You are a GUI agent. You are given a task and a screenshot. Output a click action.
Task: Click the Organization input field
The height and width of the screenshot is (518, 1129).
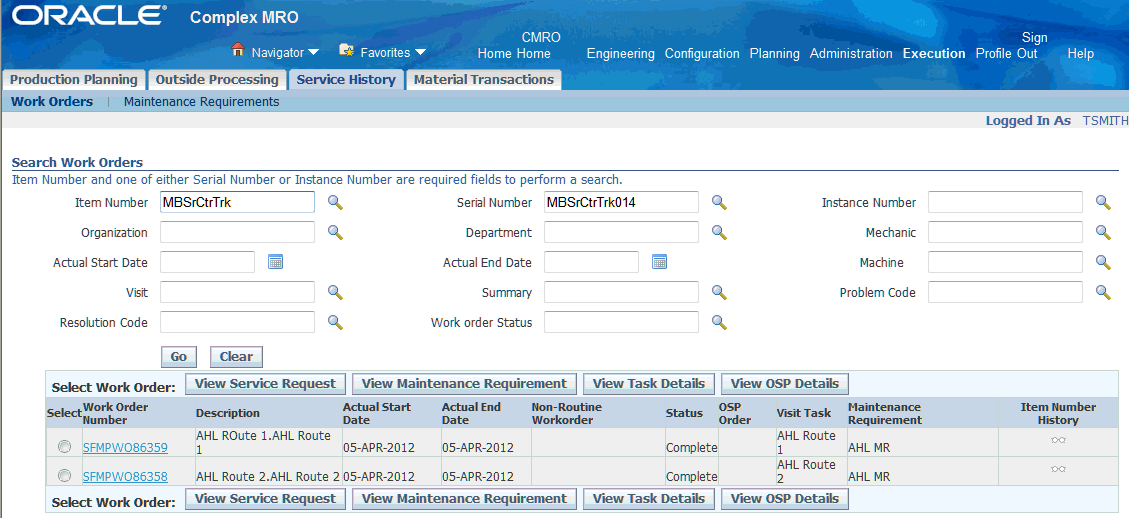[238, 232]
